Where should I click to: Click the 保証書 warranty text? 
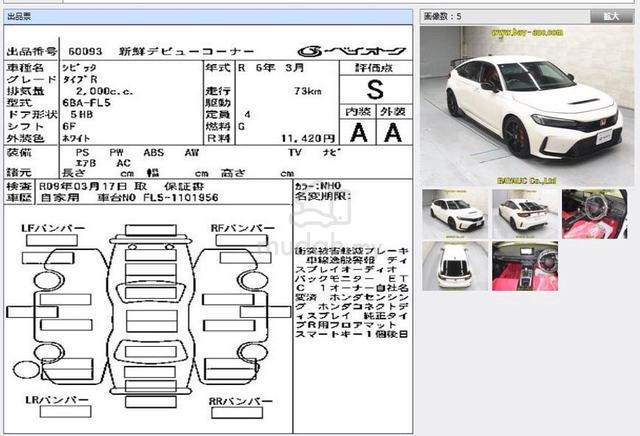click(184, 187)
